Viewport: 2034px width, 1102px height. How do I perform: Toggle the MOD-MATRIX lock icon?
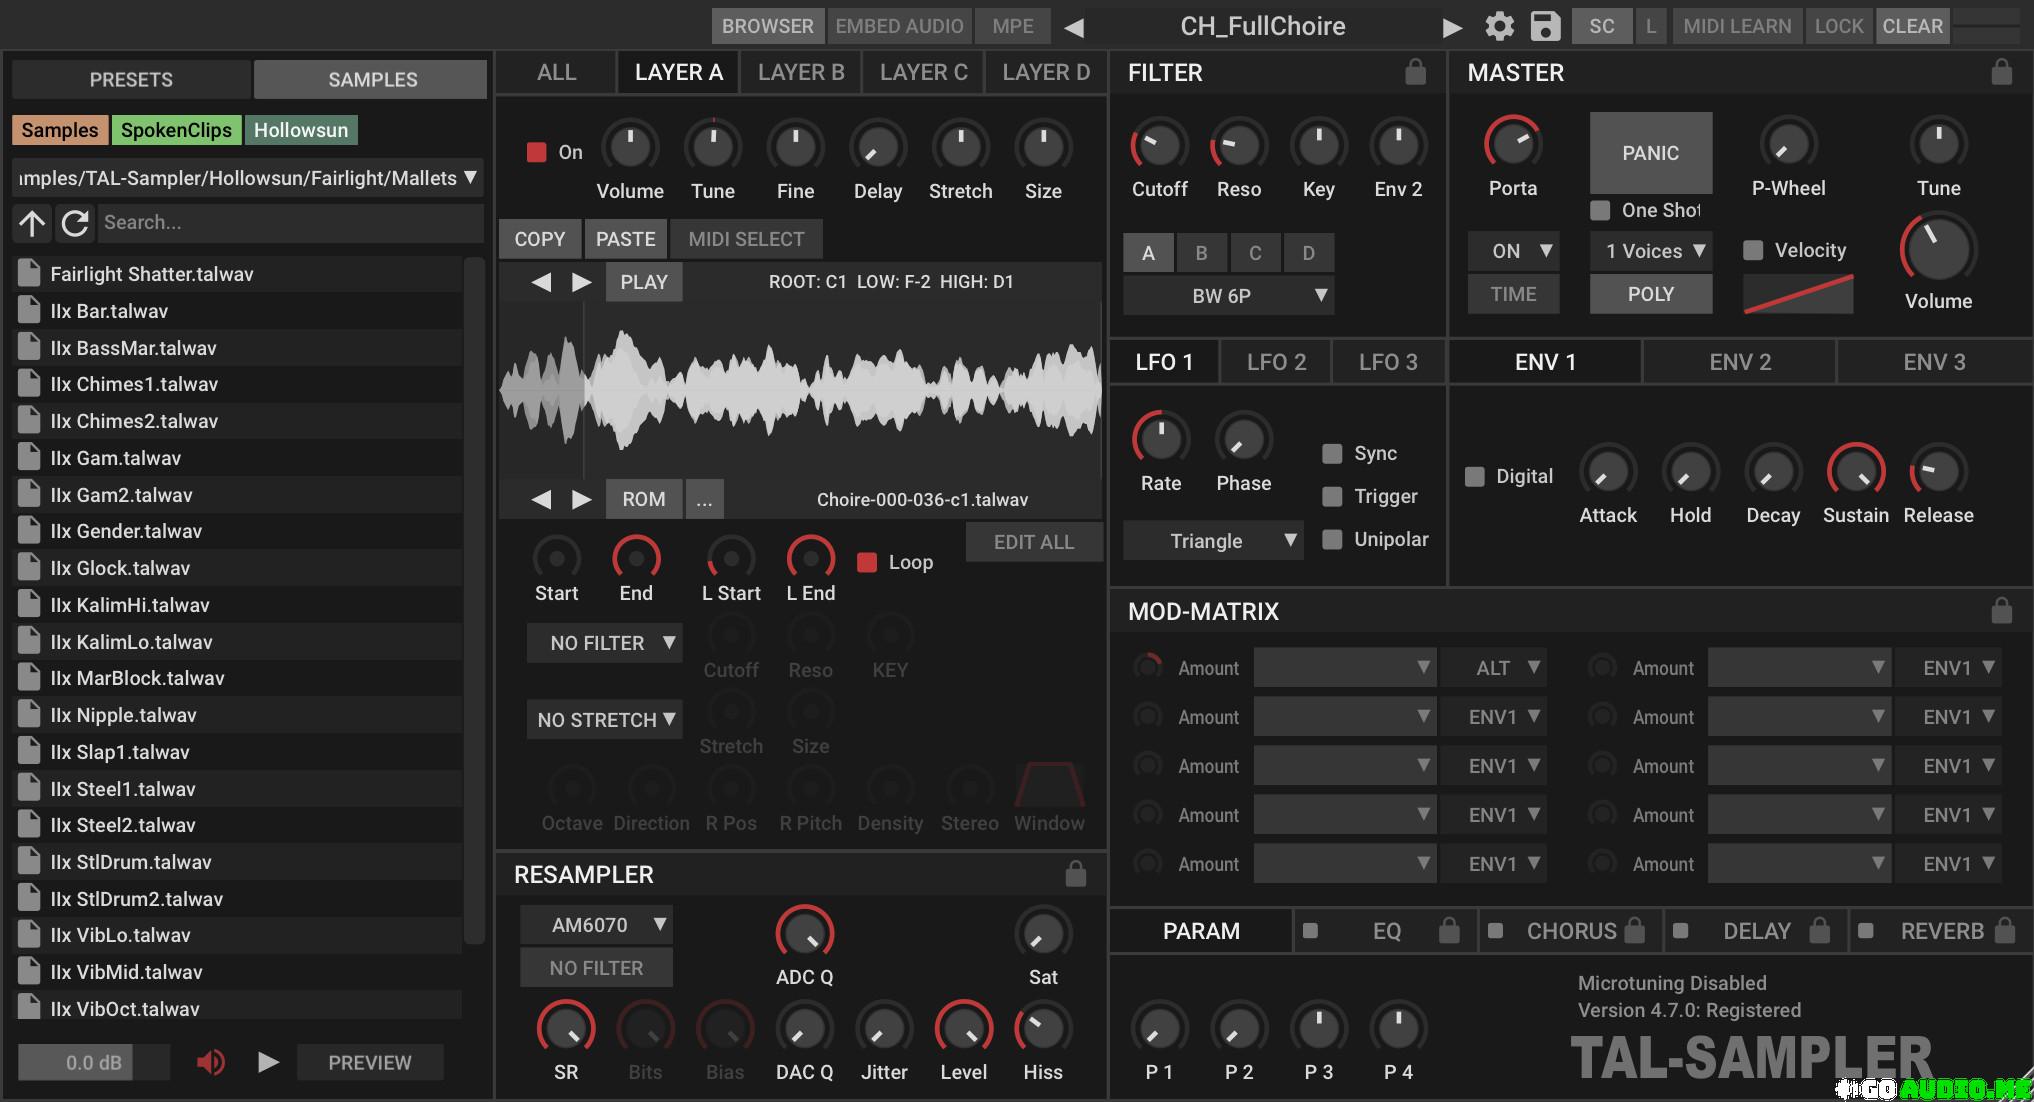tap(2001, 611)
